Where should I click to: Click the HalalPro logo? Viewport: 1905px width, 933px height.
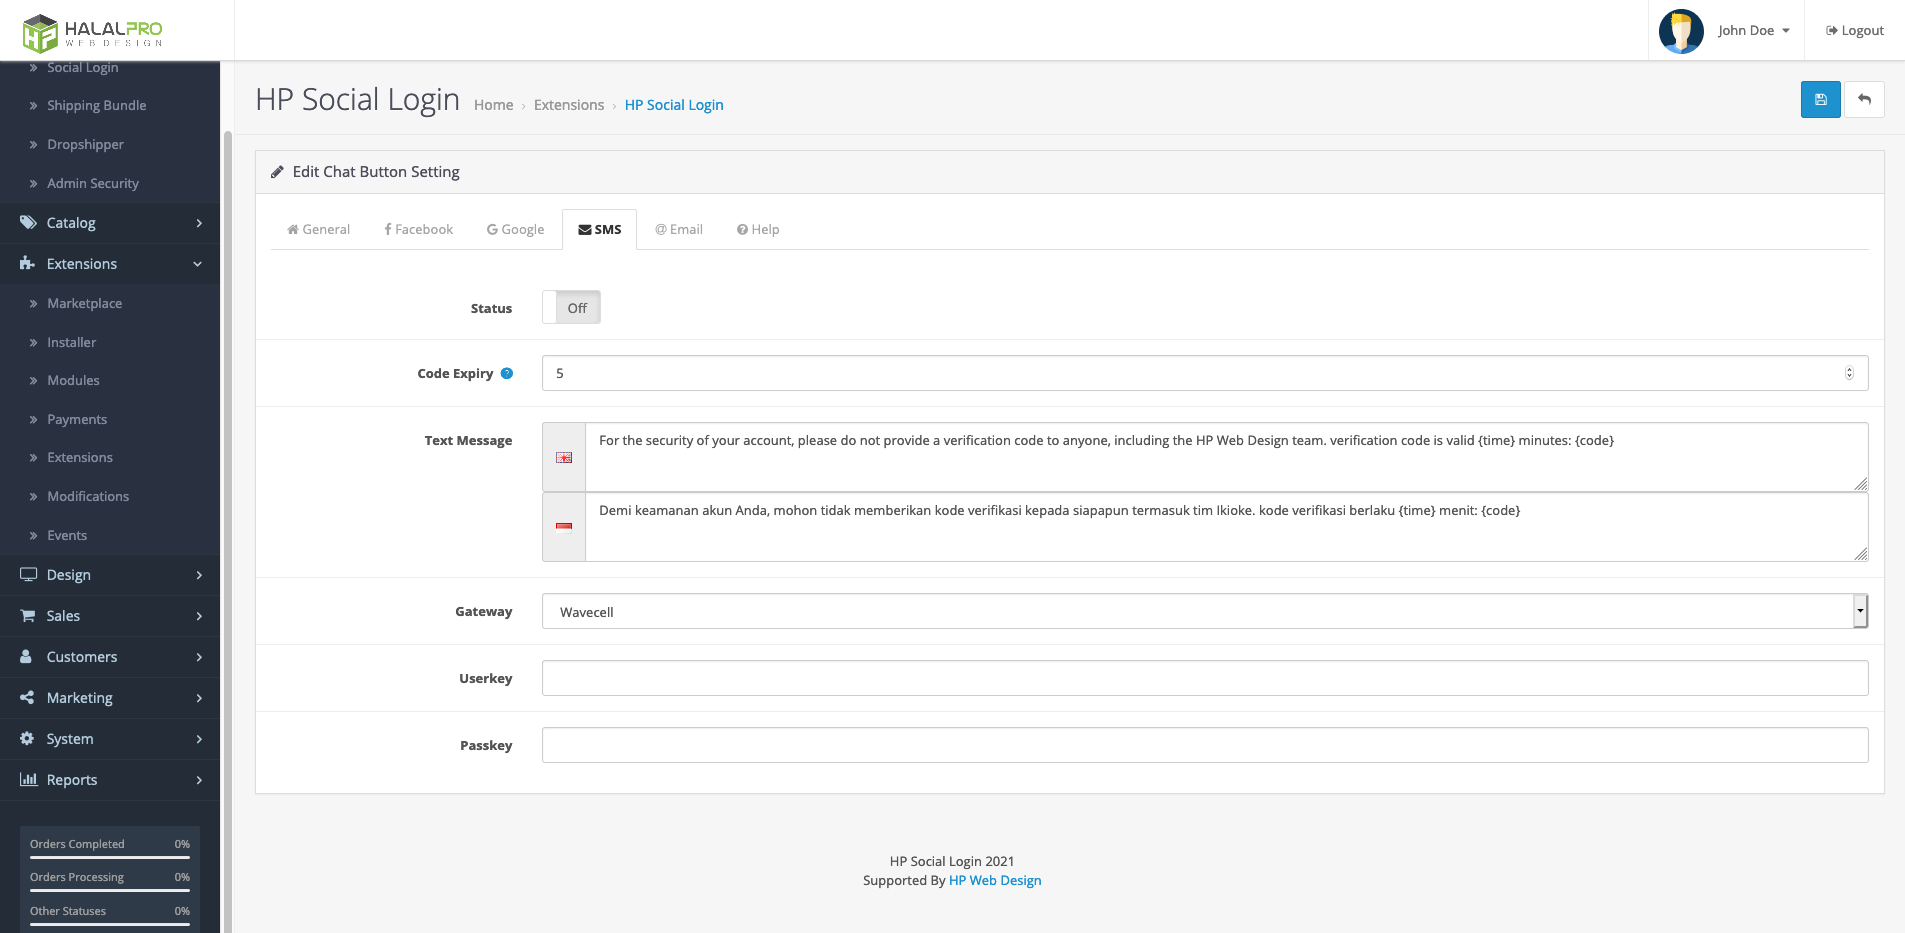93,33
